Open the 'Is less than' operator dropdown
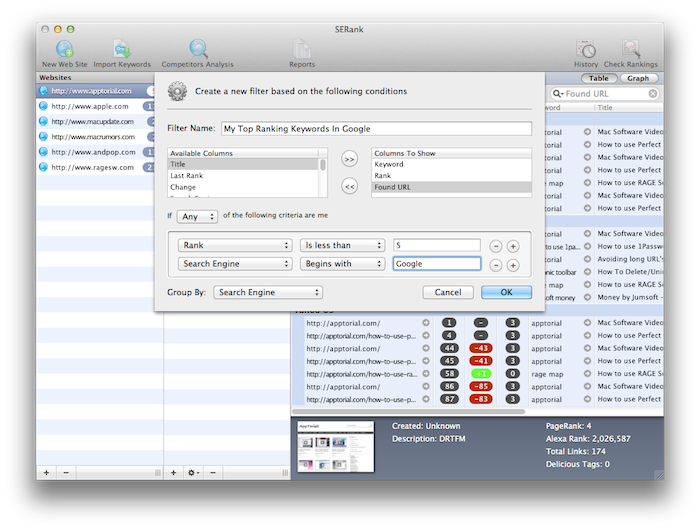The width and height of the screenshot is (700, 530). click(342, 245)
